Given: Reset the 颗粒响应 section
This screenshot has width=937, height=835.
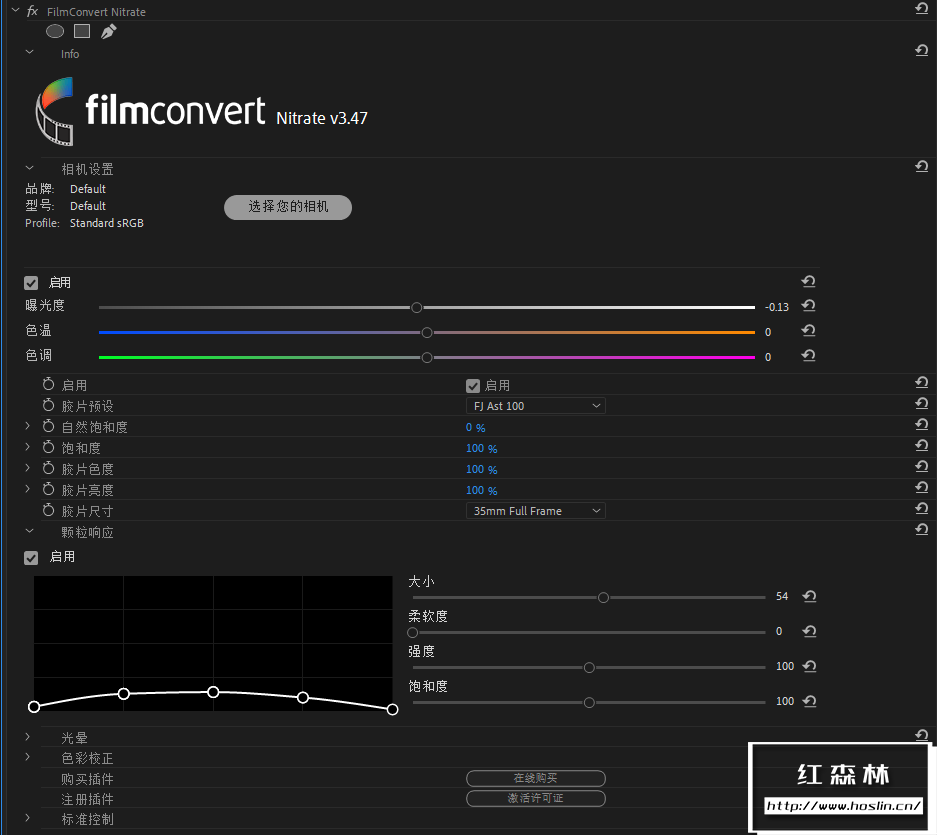Looking at the screenshot, I should click(x=921, y=530).
